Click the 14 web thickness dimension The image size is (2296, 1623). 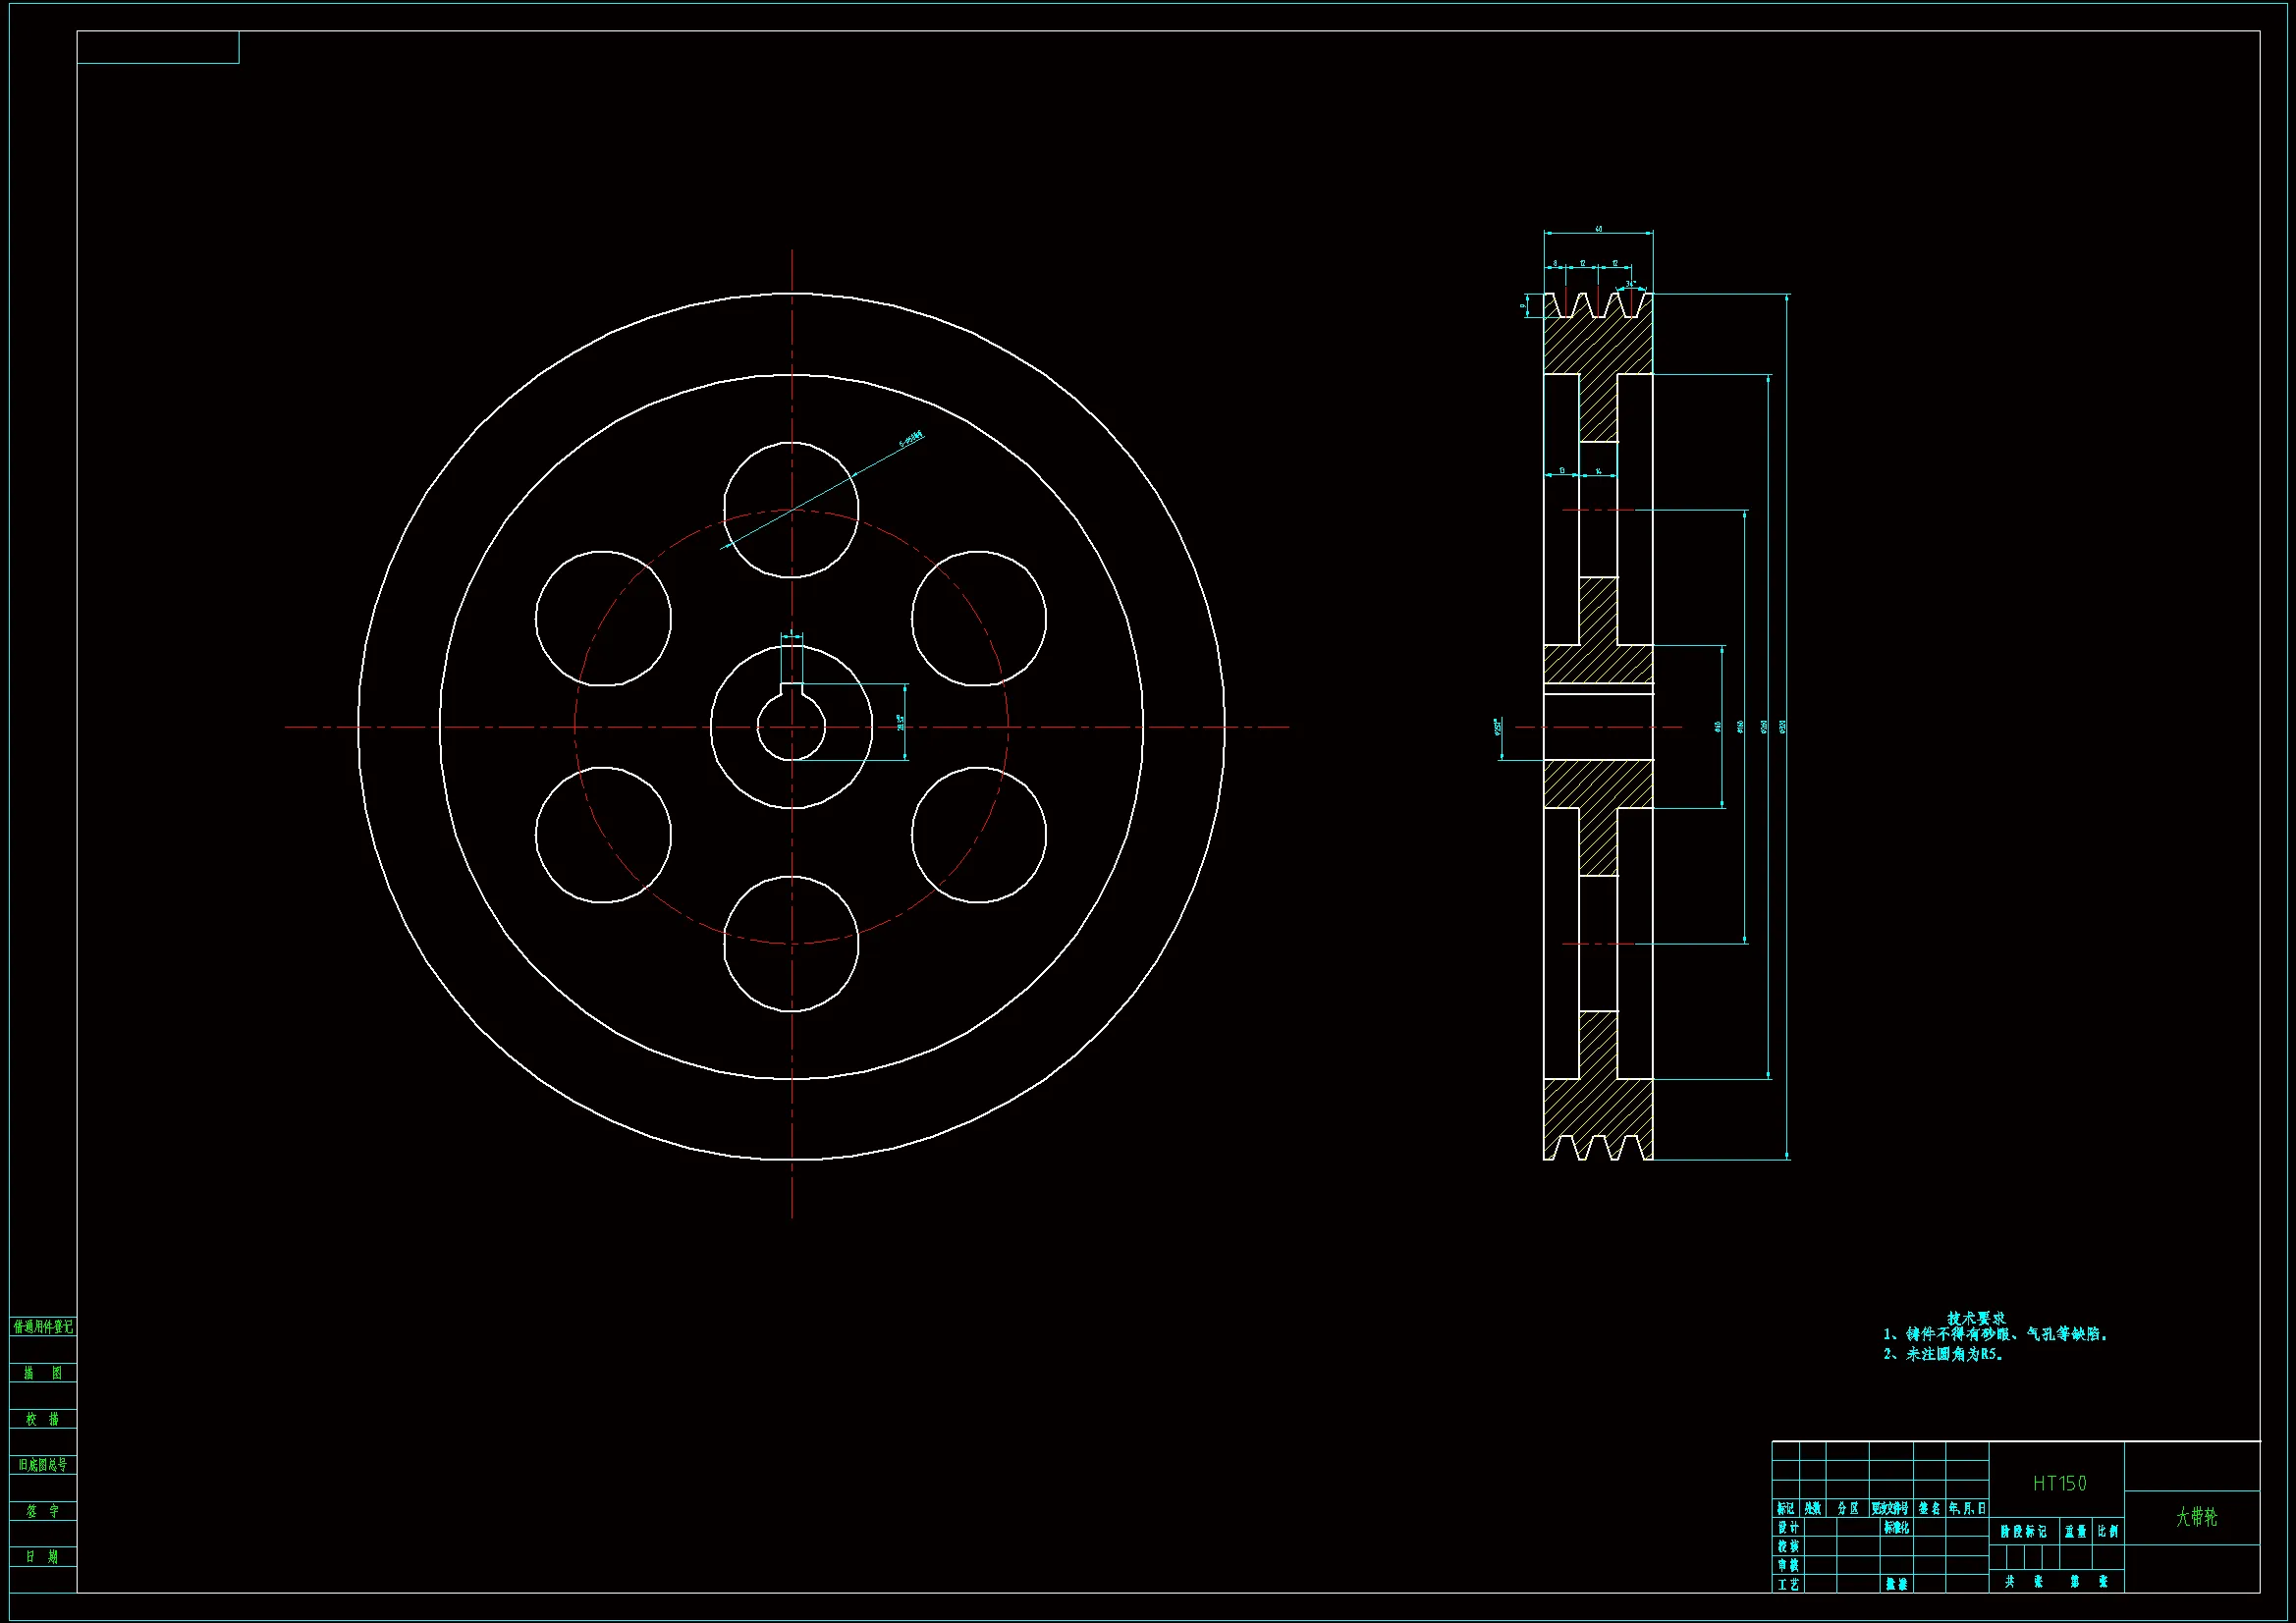point(1598,470)
